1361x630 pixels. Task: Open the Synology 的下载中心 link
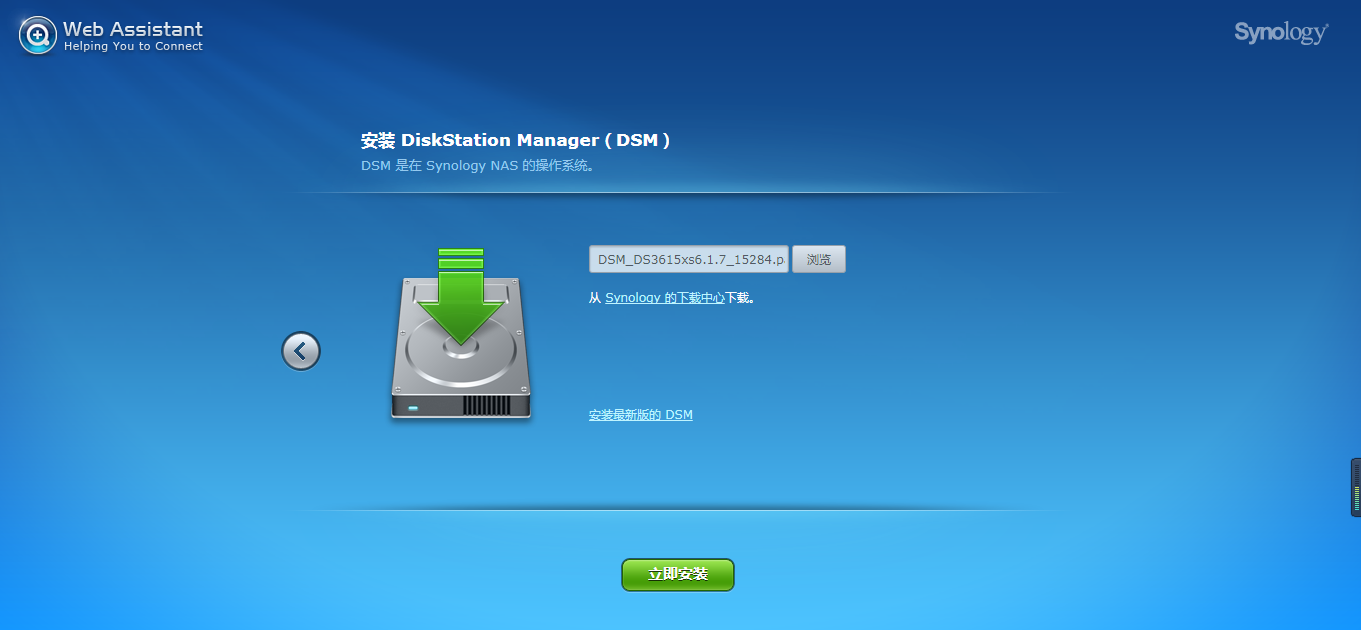pyautogui.click(x=665, y=298)
